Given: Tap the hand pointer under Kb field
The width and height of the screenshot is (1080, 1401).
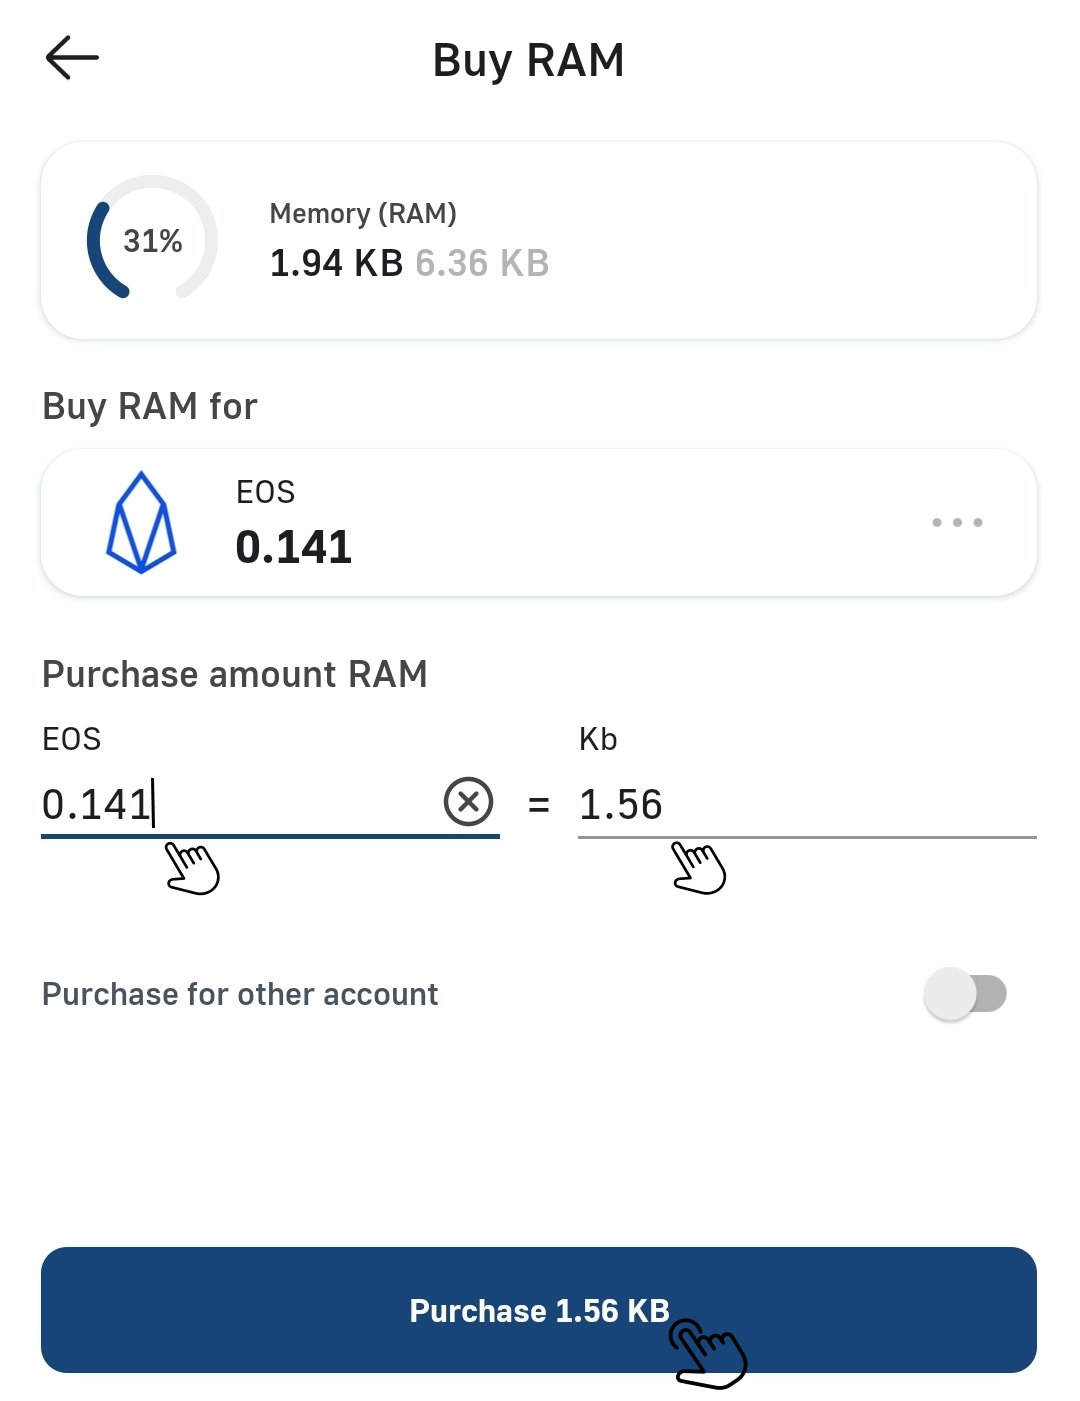Looking at the screenshot, I should pyautogui.click(x=698, y=867).
